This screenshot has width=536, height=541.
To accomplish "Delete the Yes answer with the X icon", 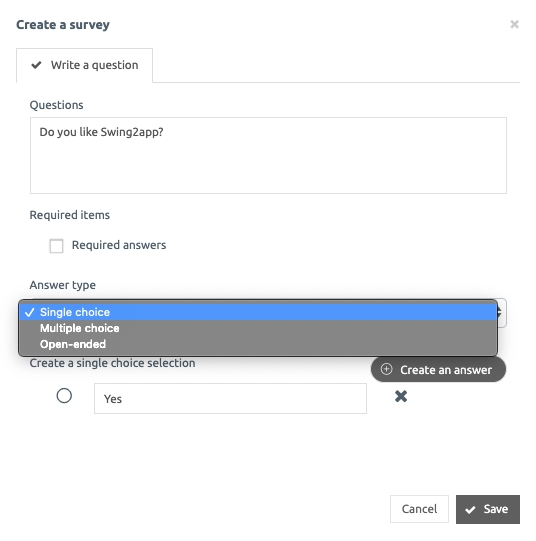I will pyautogui.click(x=401, y=396).
